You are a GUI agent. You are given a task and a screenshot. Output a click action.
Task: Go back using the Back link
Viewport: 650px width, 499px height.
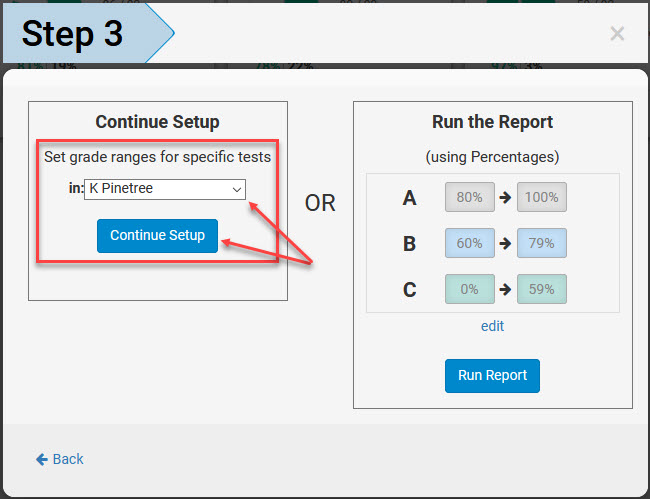coord(60,459)
